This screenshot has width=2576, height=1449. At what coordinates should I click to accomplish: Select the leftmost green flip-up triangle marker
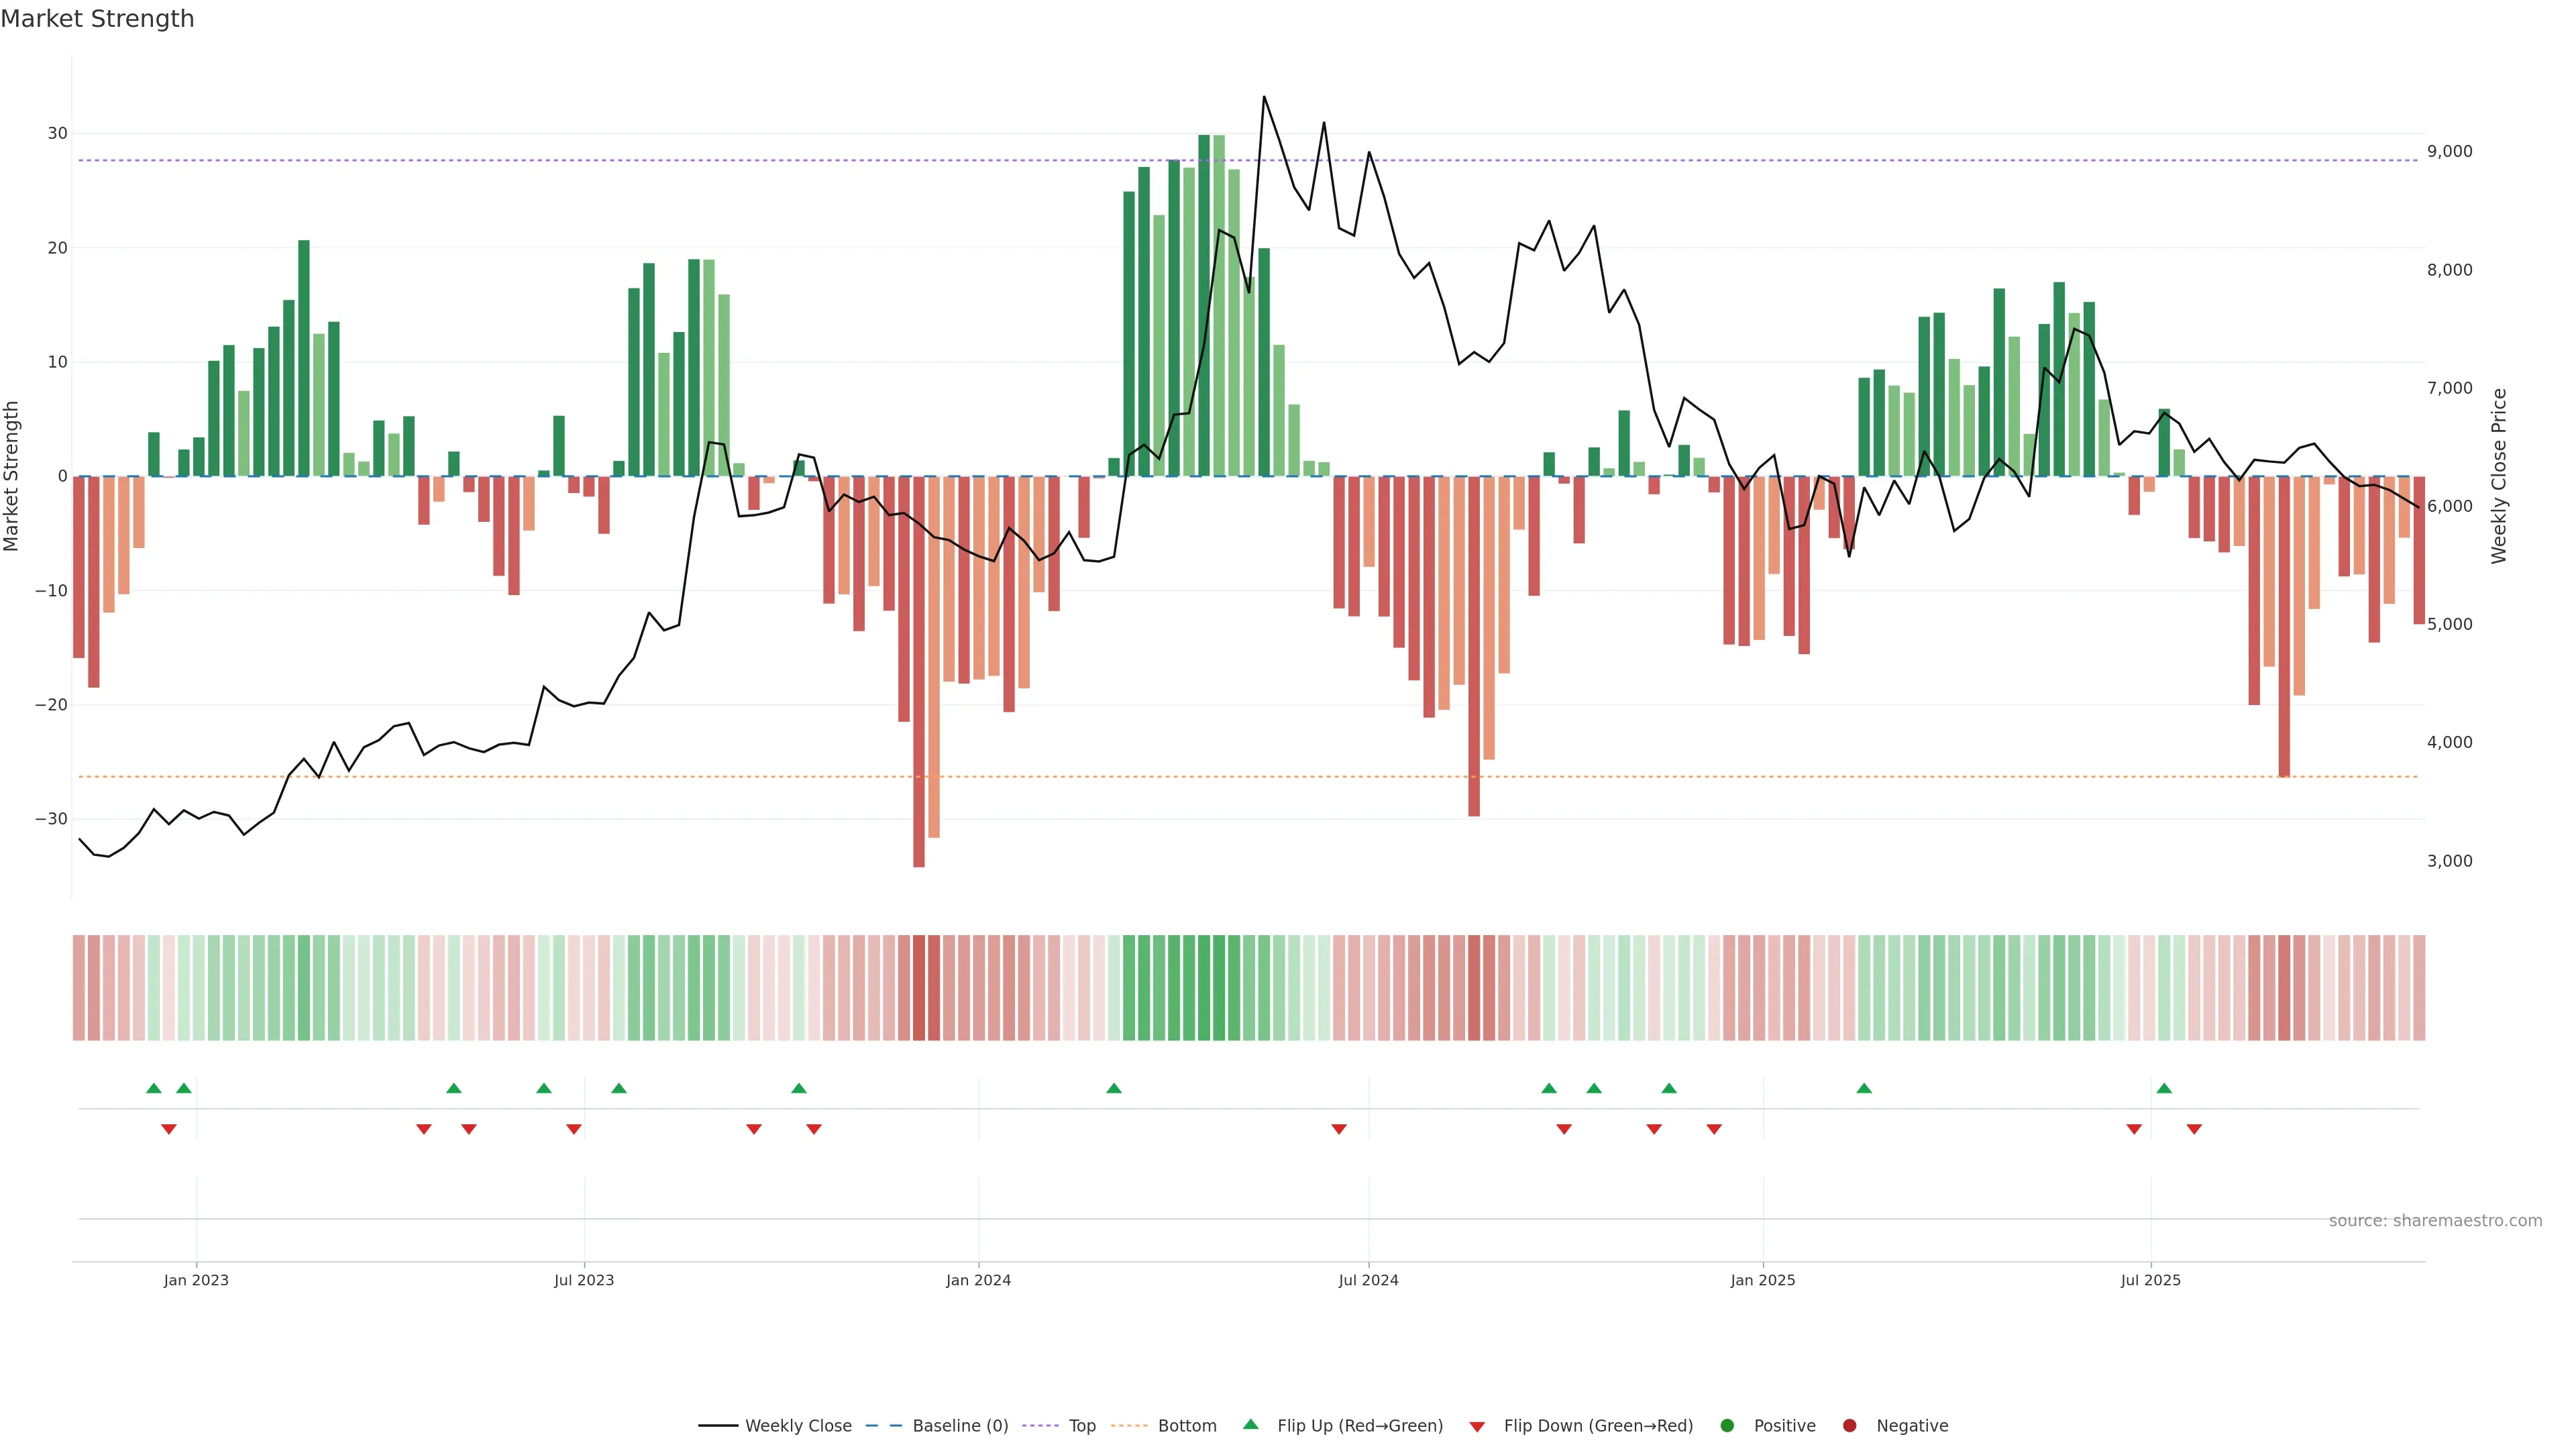(x=153, y=1088)
